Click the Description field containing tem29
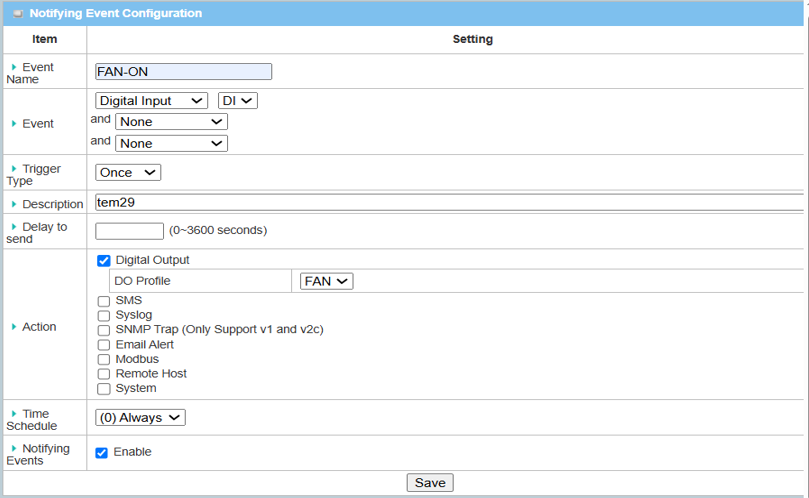 [450, 202]
